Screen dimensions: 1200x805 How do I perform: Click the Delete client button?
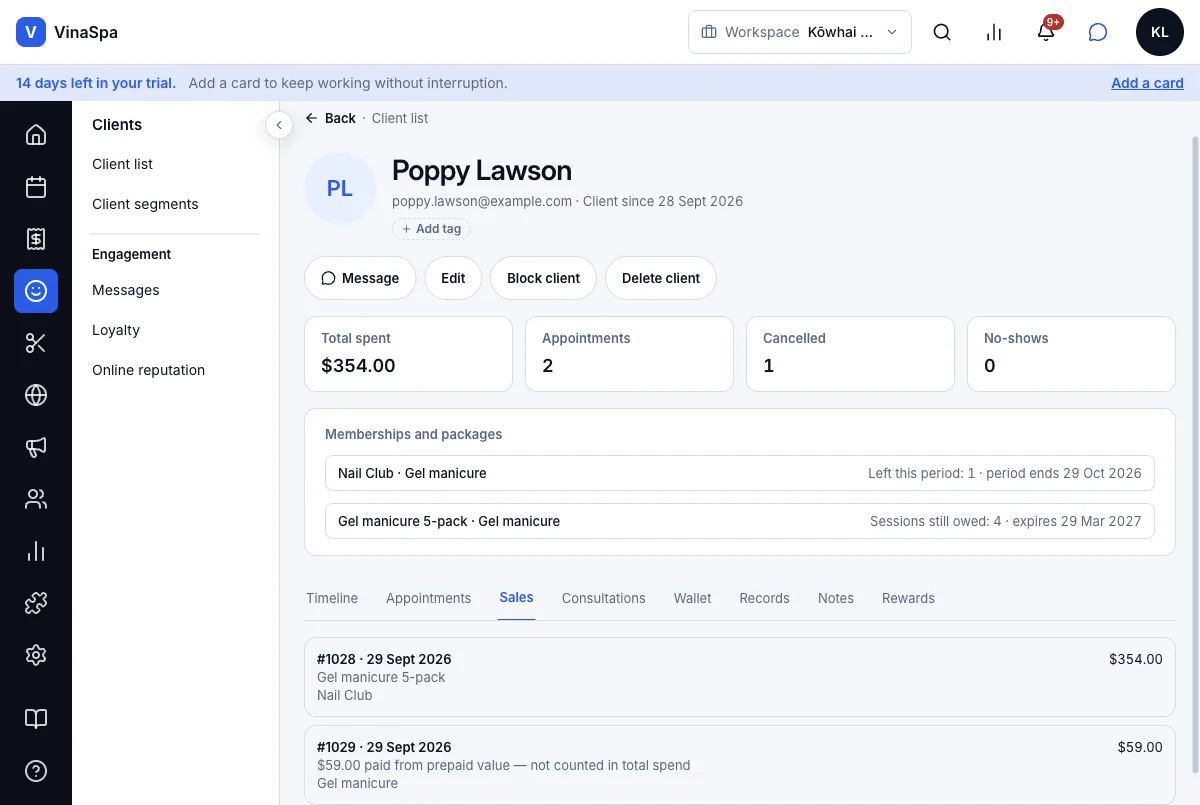pos(661,278)
